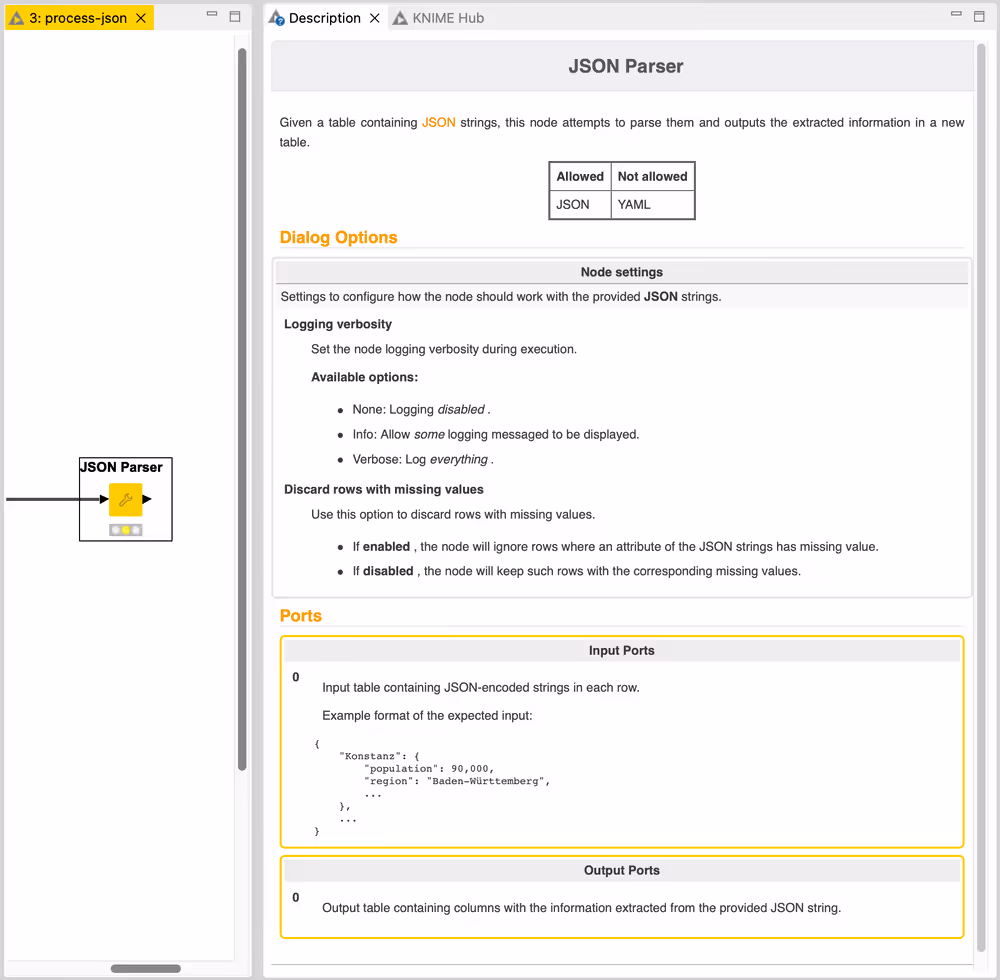Click the workflow editor's horizontal scrollbar
The width and height of the screenshot is (1000, 980).
[145, 968]
